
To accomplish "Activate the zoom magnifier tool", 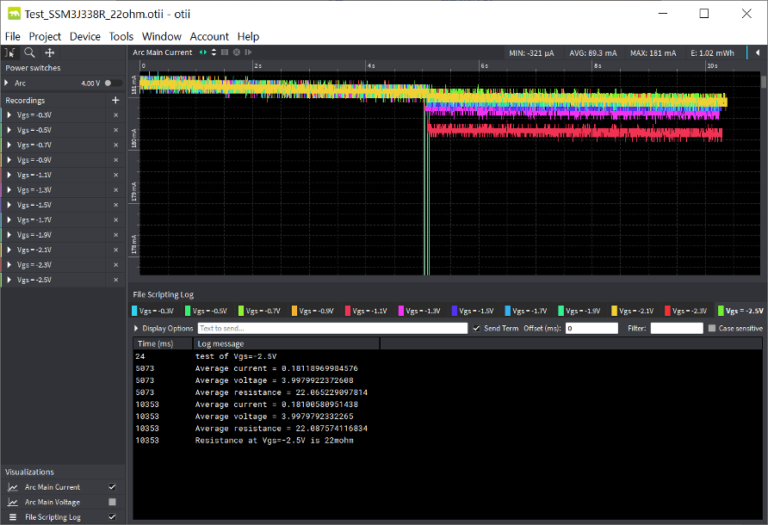I will click(x=30, y=52).
